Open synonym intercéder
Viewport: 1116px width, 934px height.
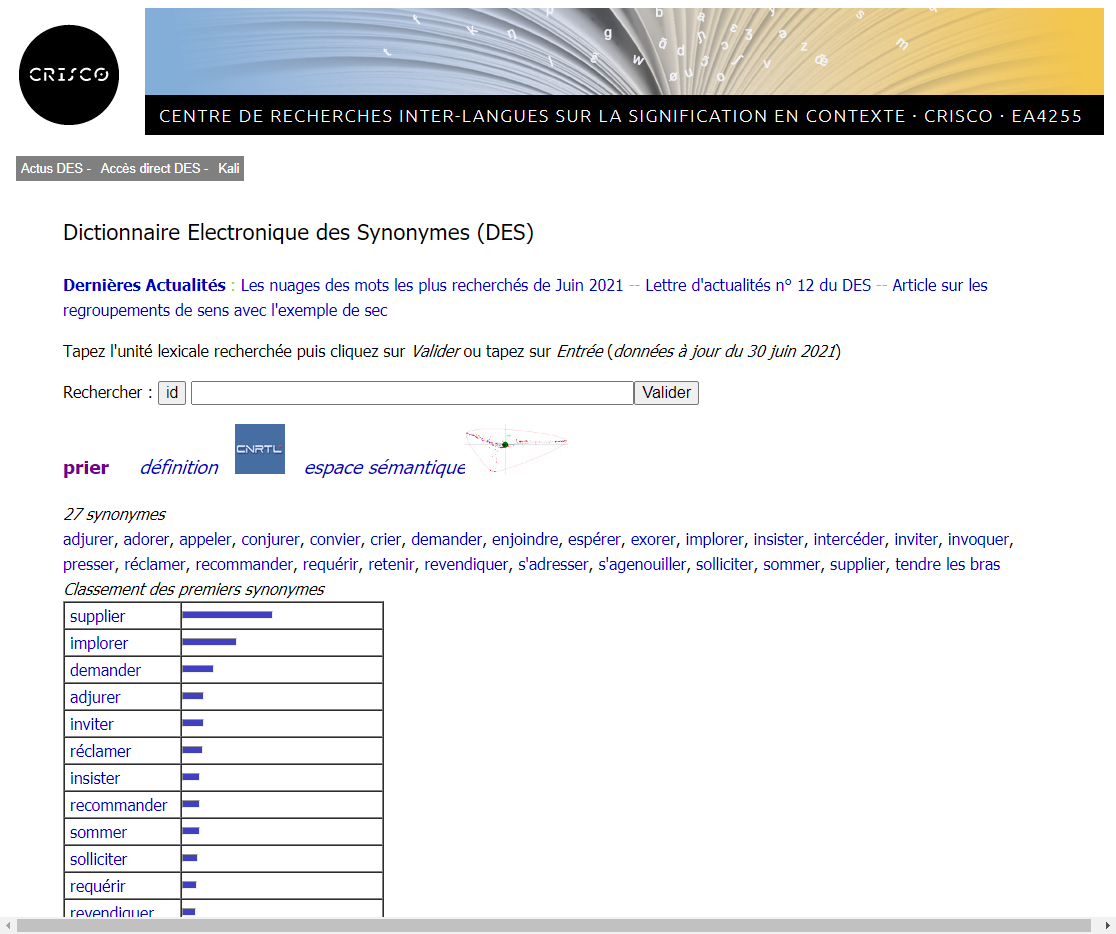tap(849, 540)
